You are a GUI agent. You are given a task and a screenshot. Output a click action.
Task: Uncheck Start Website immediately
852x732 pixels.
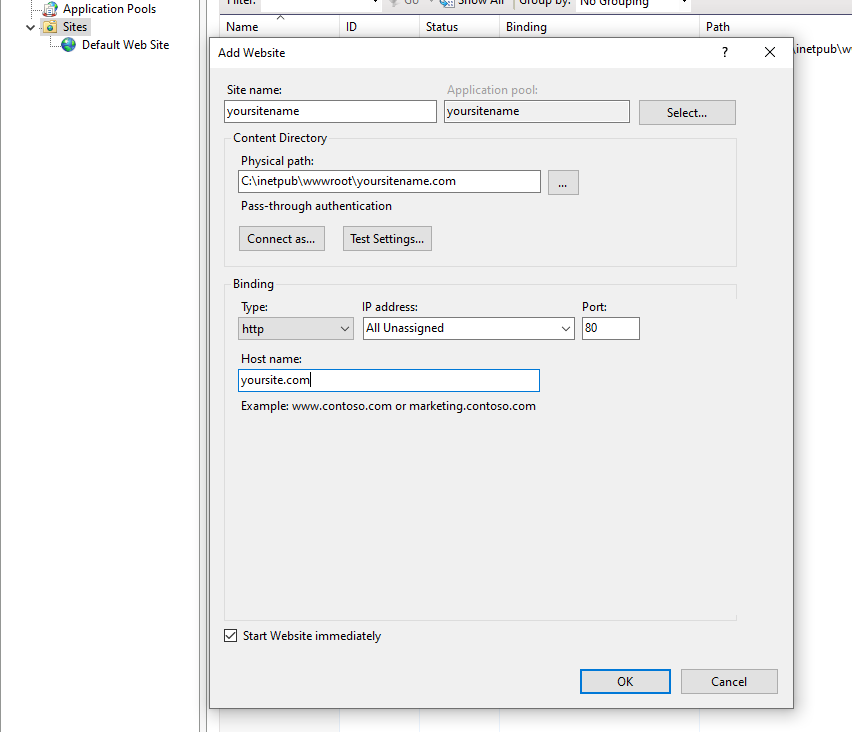(230, 635)
